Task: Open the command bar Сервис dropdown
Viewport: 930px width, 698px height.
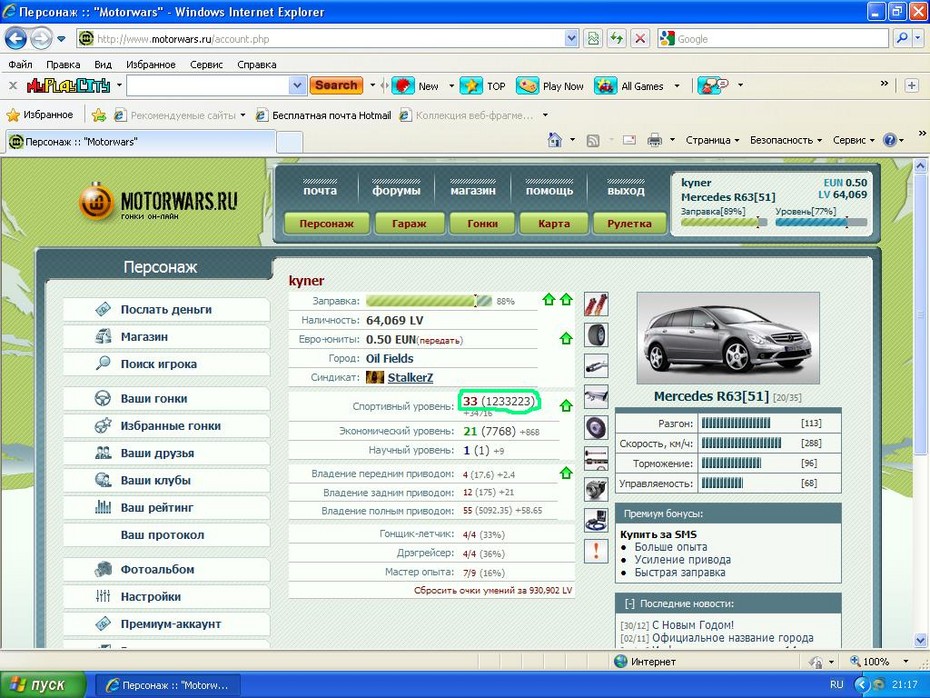Action: (853, 140)
